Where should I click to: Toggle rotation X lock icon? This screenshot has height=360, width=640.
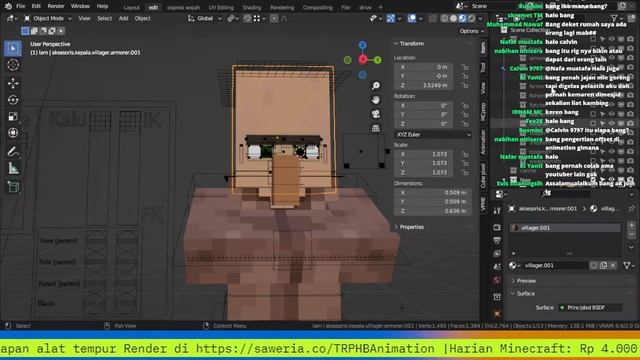[x=464, y=105]
